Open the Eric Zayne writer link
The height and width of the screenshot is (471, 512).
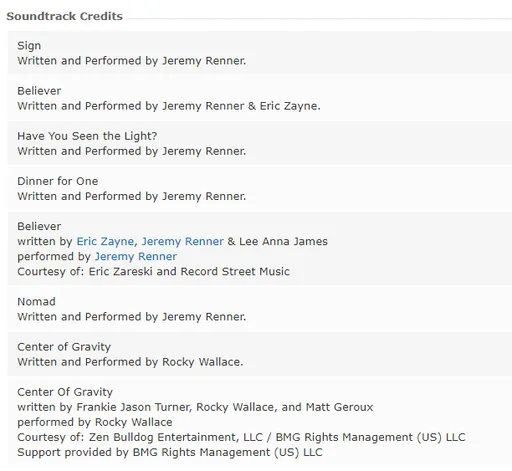point(105,241)
